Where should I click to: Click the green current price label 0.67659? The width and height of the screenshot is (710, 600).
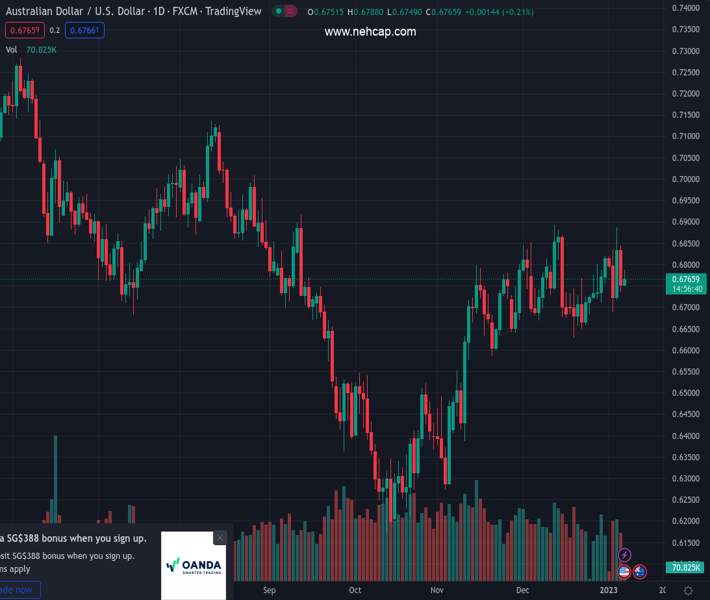(685, 279)
